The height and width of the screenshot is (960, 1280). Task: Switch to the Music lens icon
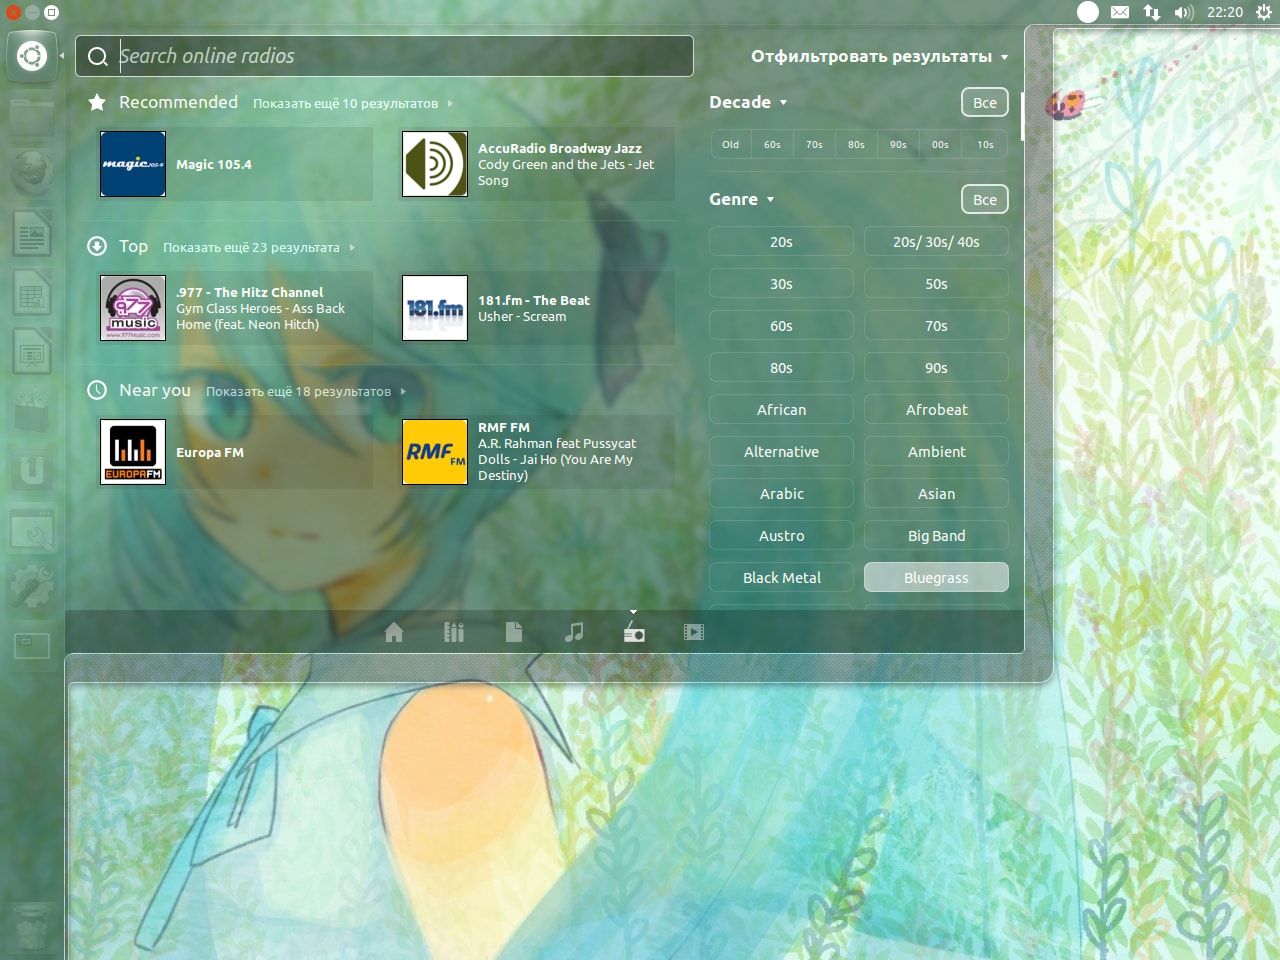coord(574,632)
